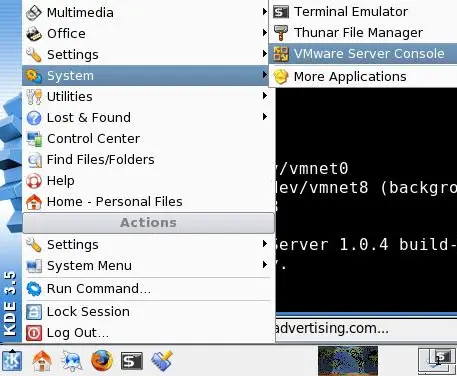Click the Terminal Emulator icon in submenu
The height and width of the screenshot is (376, 457).
click(281, 12)
